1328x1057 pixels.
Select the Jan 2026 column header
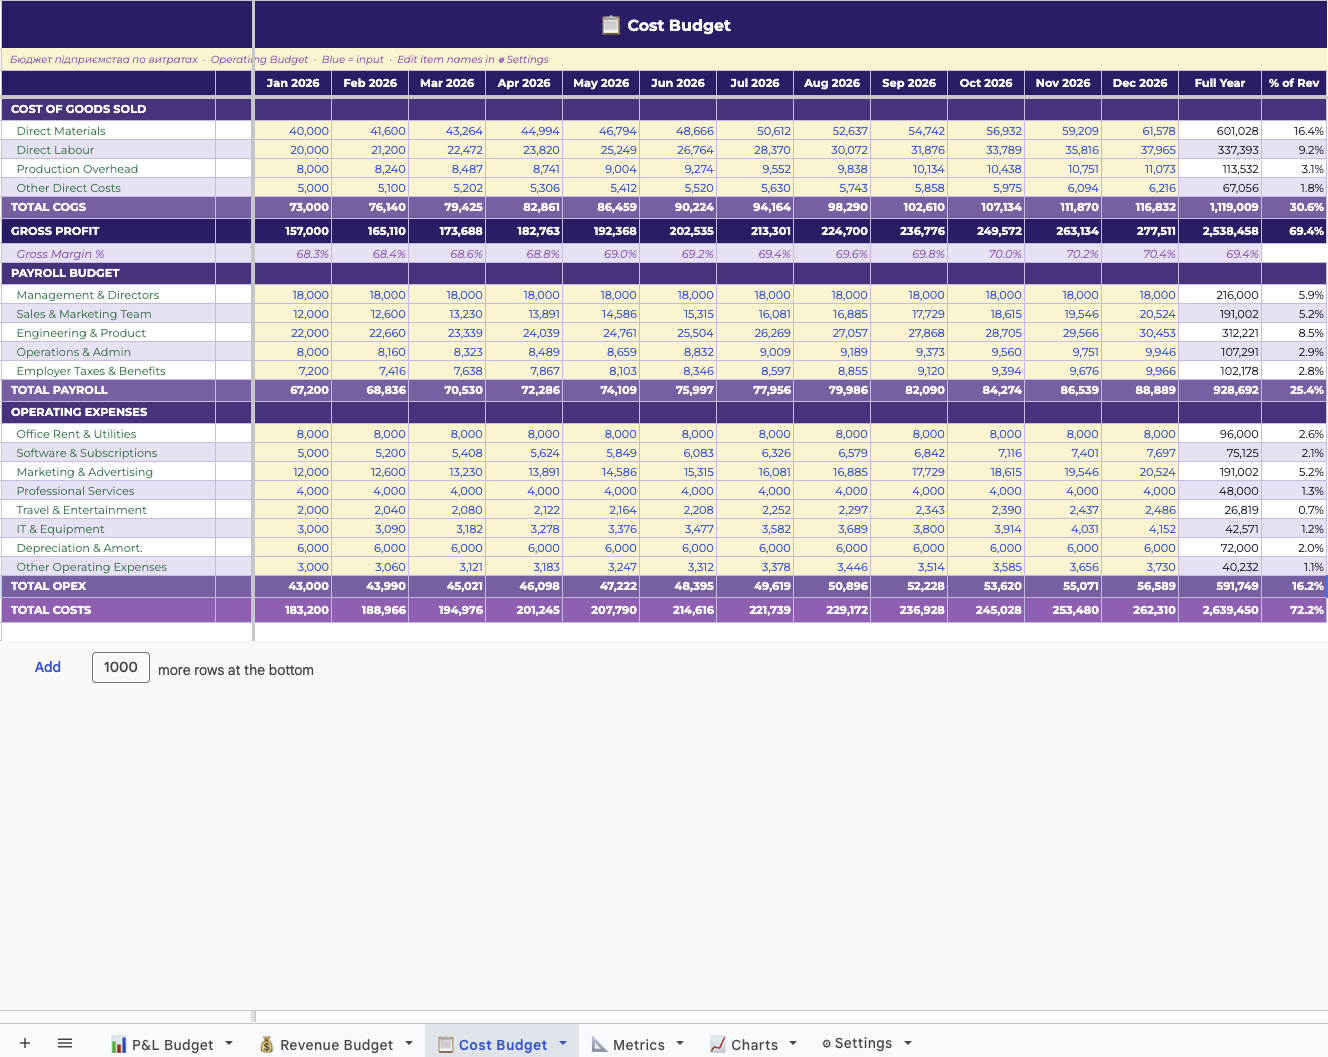pyautogui.click(x=293, y=83)
